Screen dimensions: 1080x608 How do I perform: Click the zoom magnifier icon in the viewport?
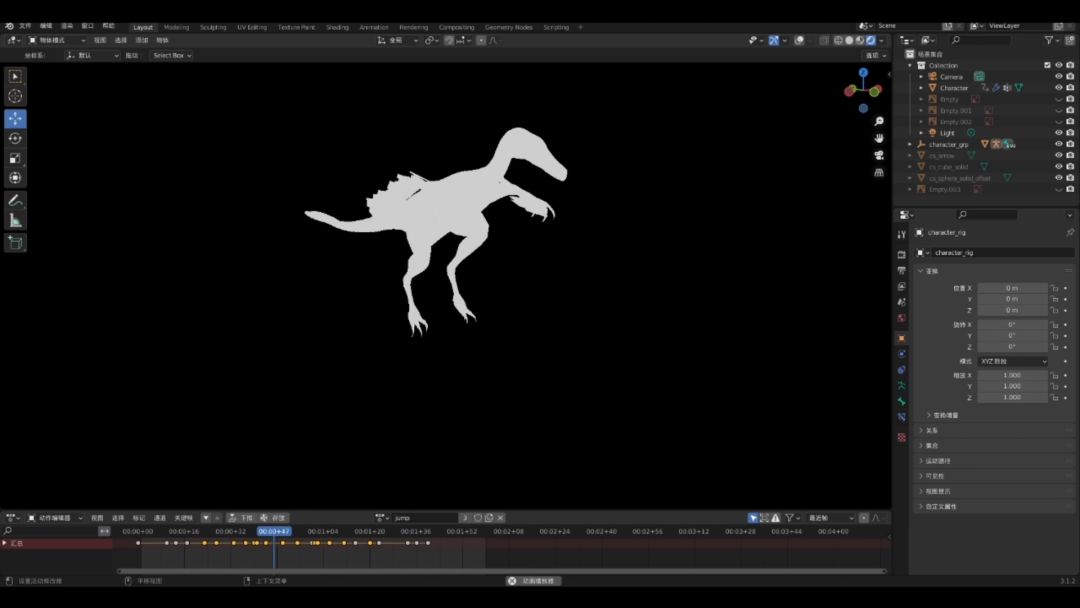click(x=879, y=121)
